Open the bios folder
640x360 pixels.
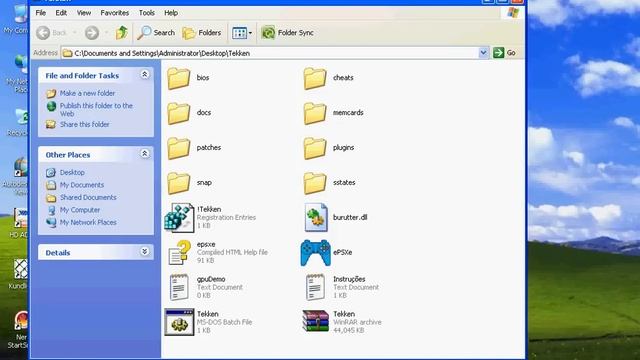[189, 78]
